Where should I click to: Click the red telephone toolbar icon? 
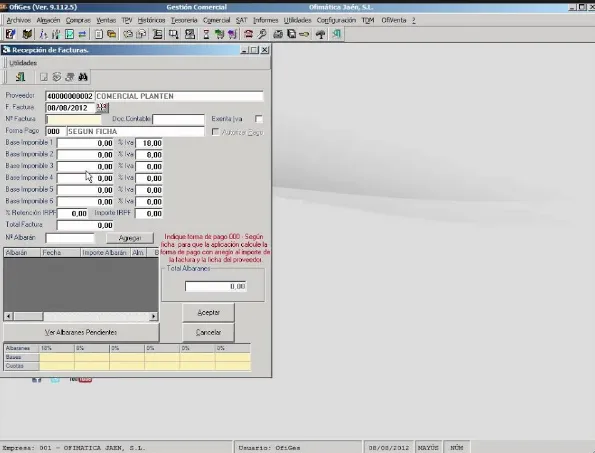[x=248, y=35]
